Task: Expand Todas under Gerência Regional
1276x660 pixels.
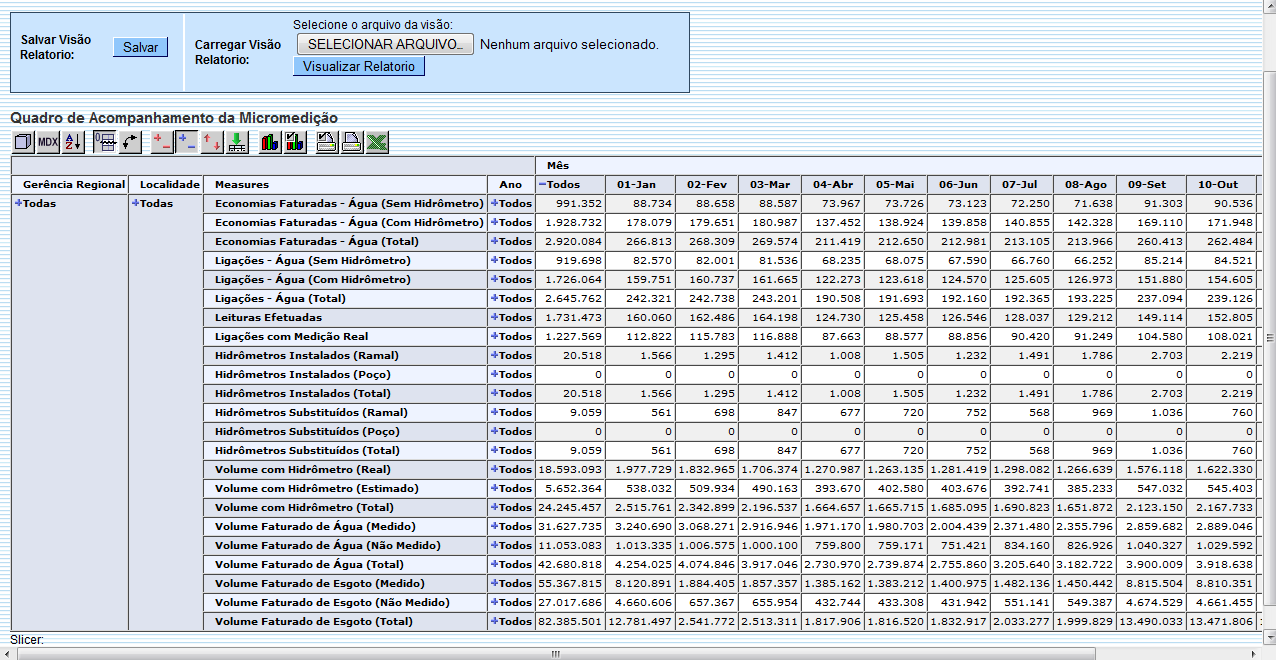Action: coord(18,204)
